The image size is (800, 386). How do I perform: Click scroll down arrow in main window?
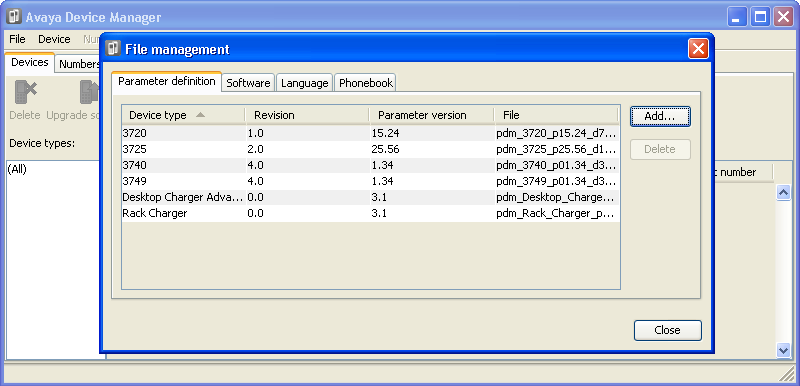783,350
